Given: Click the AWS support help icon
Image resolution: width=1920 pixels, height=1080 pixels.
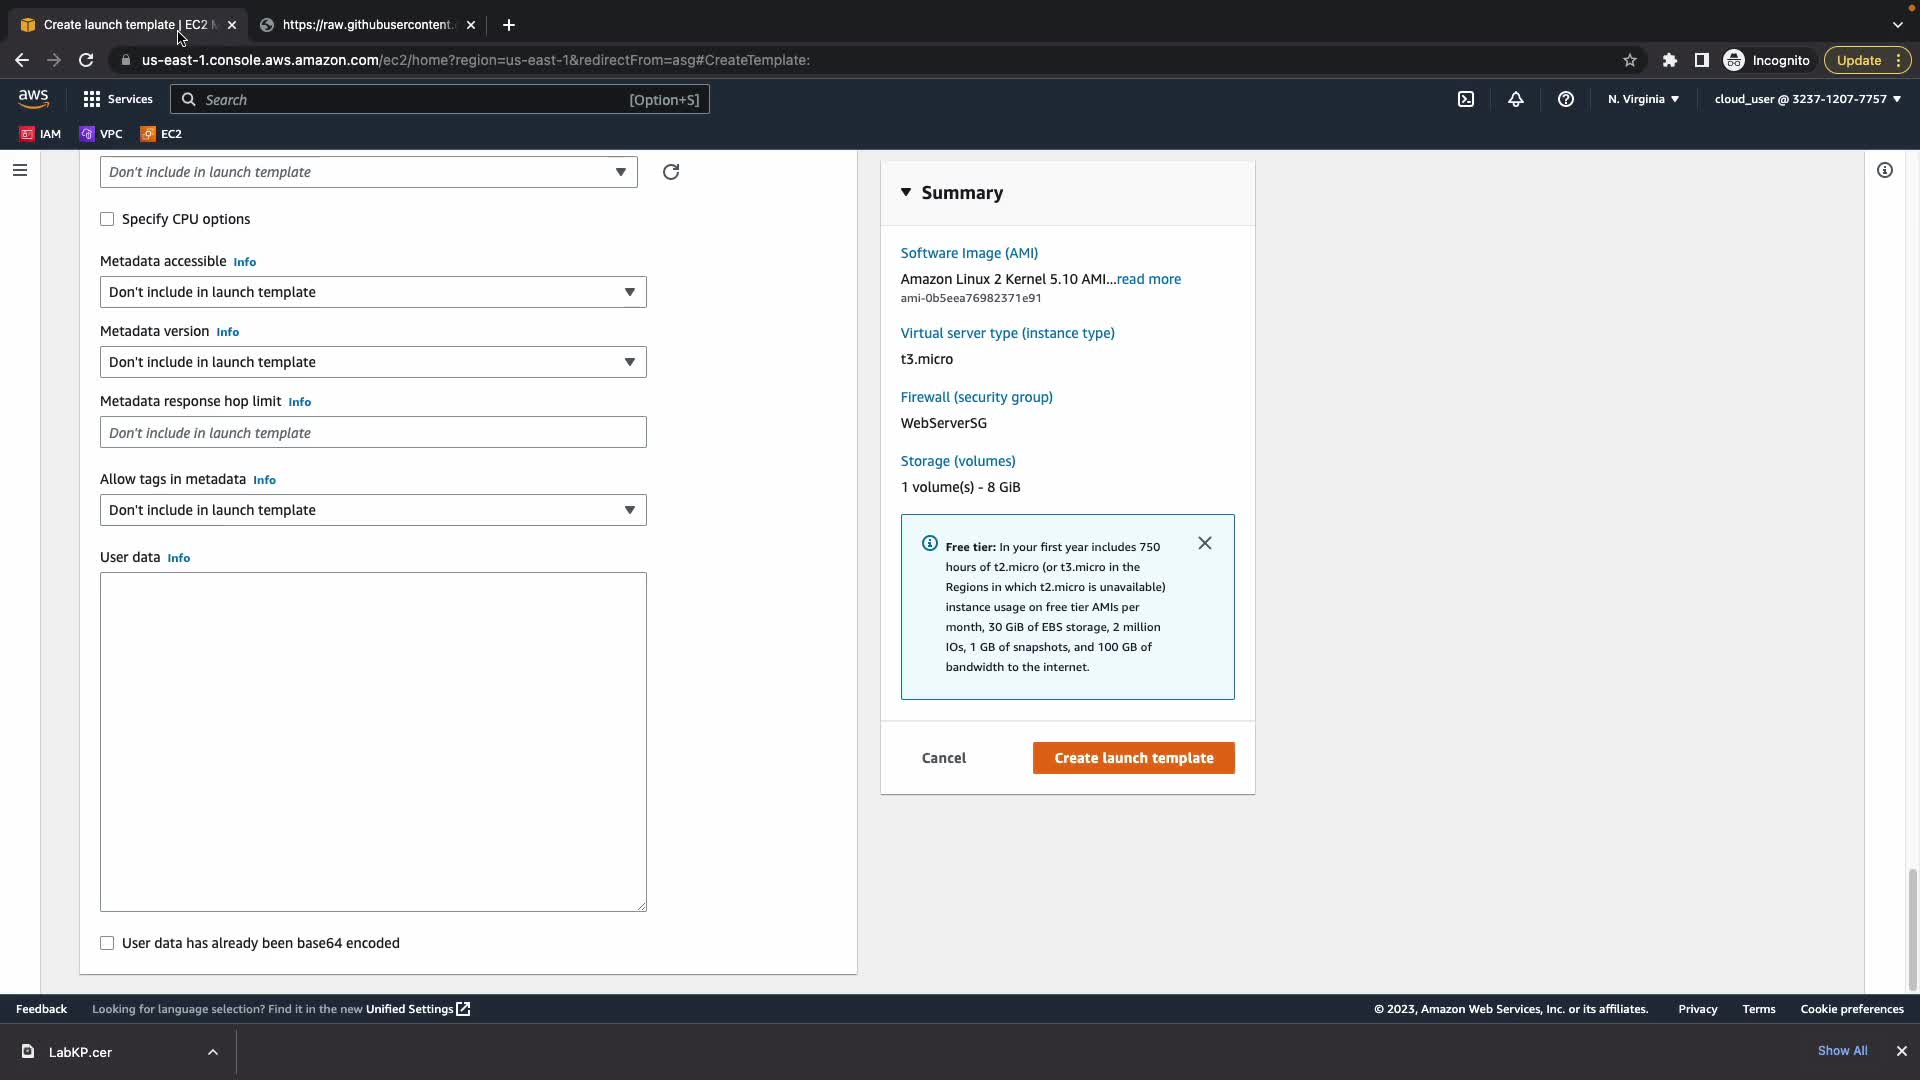Looking at the screenshot, I should tap(1566, 99).
